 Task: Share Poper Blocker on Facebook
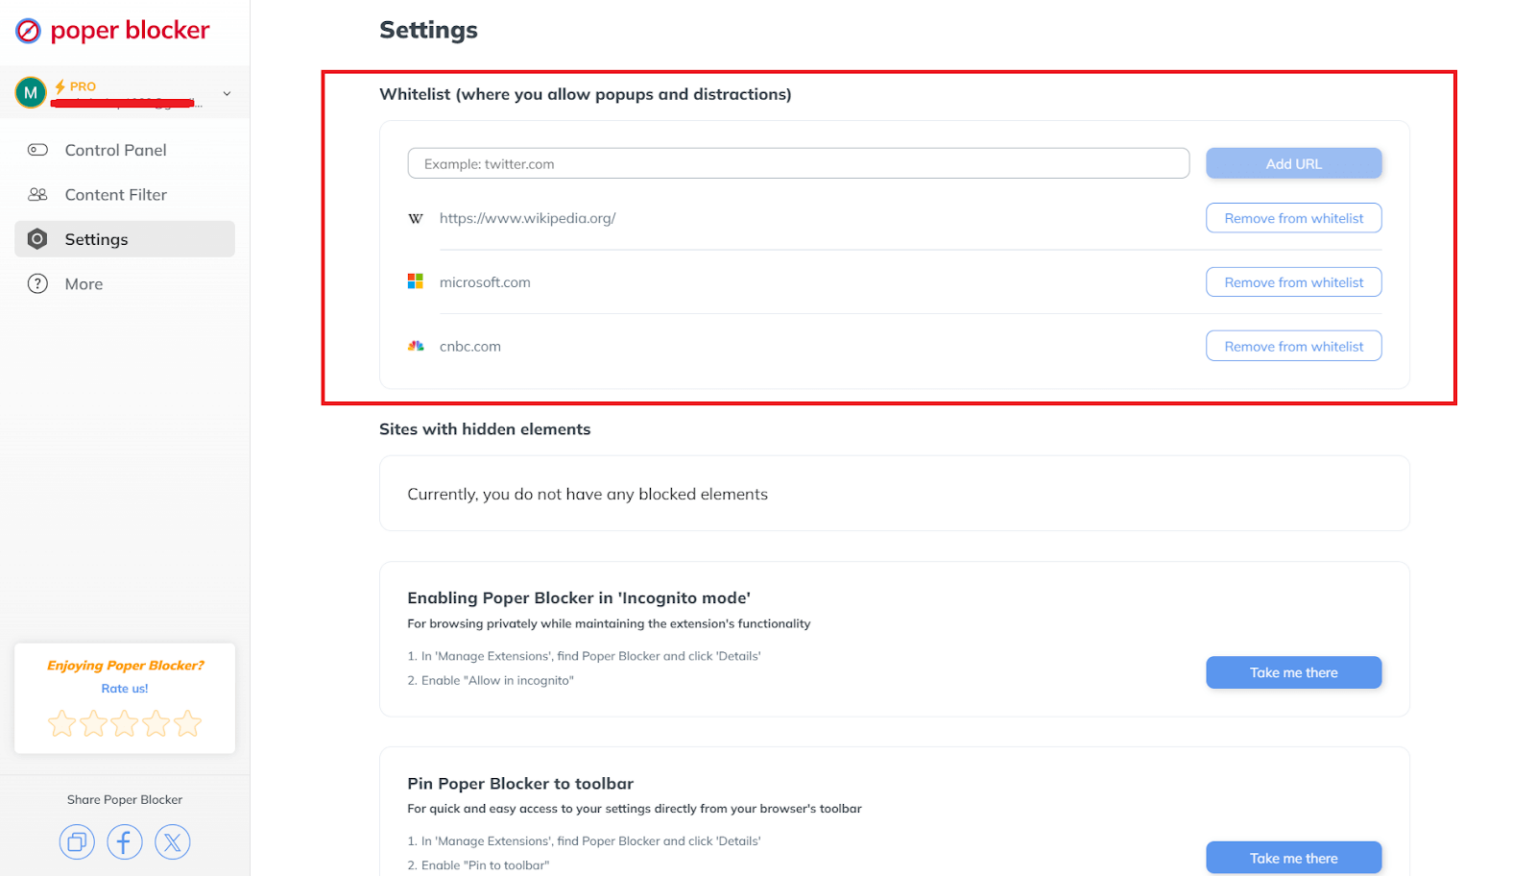click(x=125, y=842)
